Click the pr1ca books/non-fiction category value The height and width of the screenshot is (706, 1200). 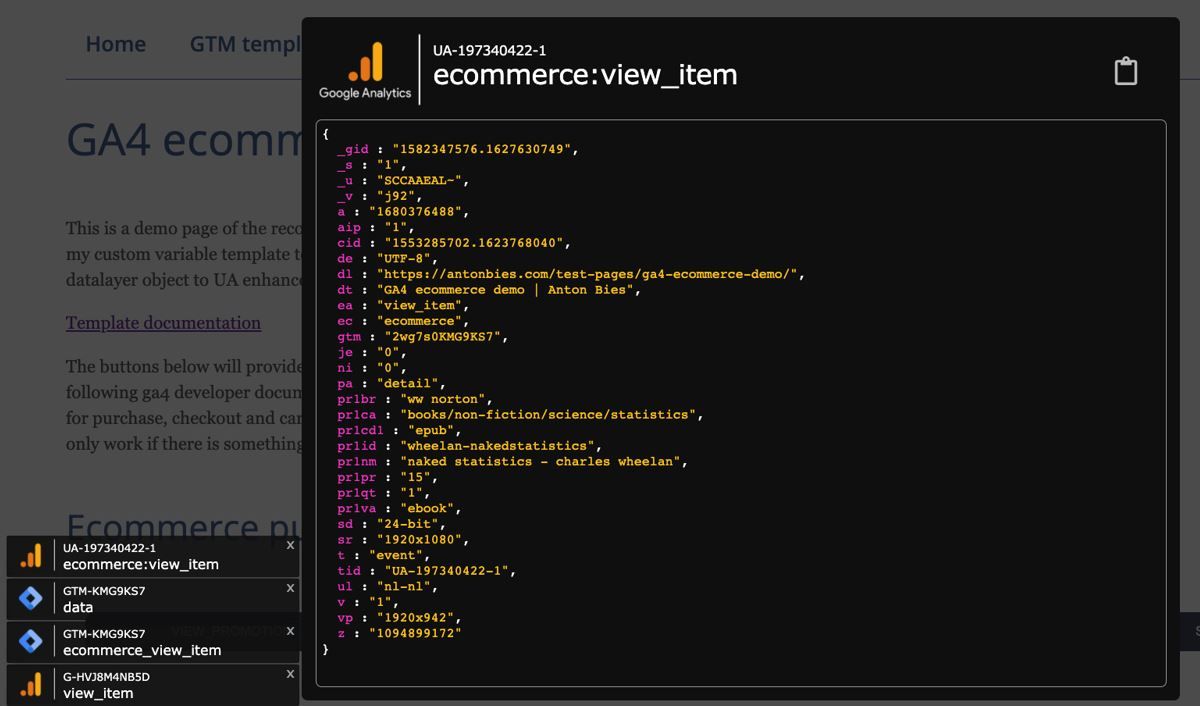[548, 415]
